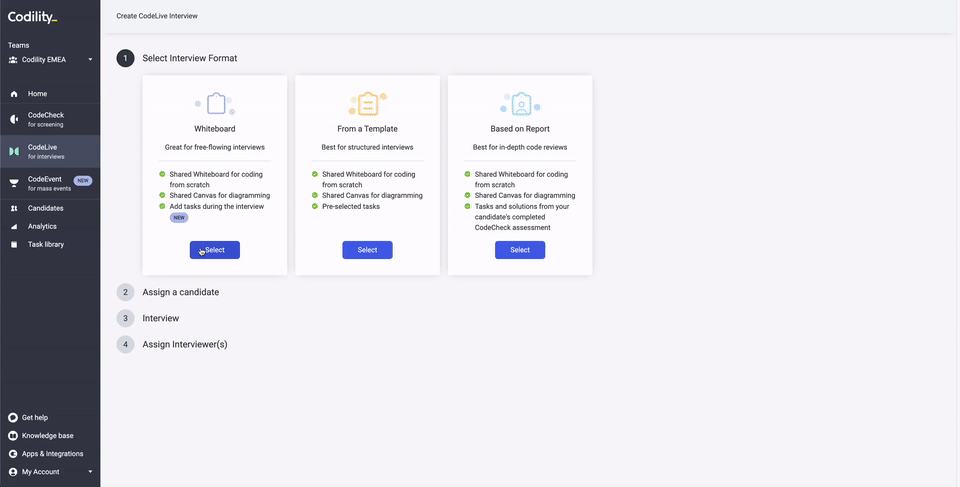Click the 'Add tasks during the interview' text
Image resolution: width=960 pixels, height=487 pixels.
217,206
